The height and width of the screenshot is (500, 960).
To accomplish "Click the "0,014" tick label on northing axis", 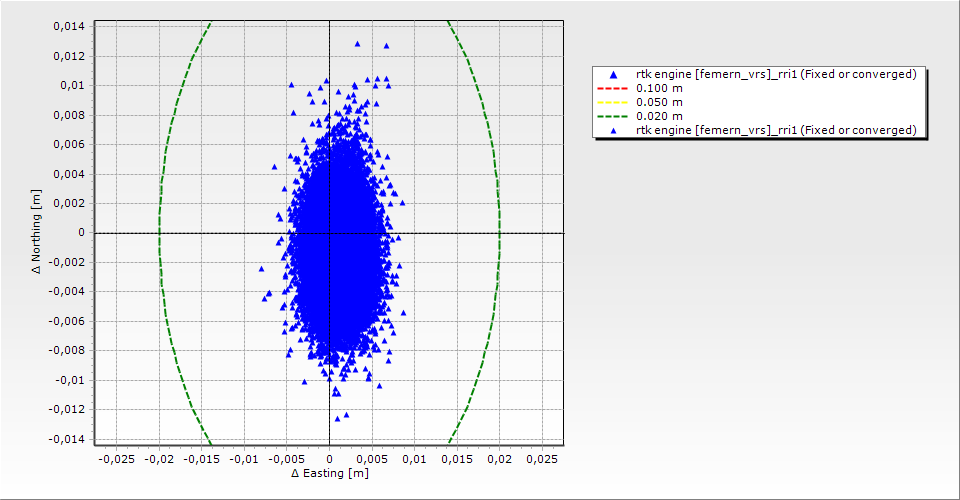I will point(69,26).
